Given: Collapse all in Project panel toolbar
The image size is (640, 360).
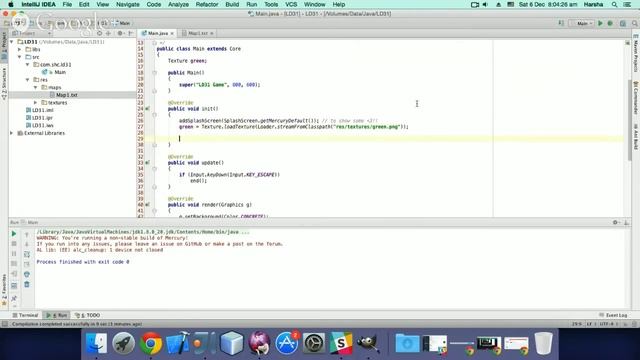Looking at the screenshot, I should pos(109,33).
